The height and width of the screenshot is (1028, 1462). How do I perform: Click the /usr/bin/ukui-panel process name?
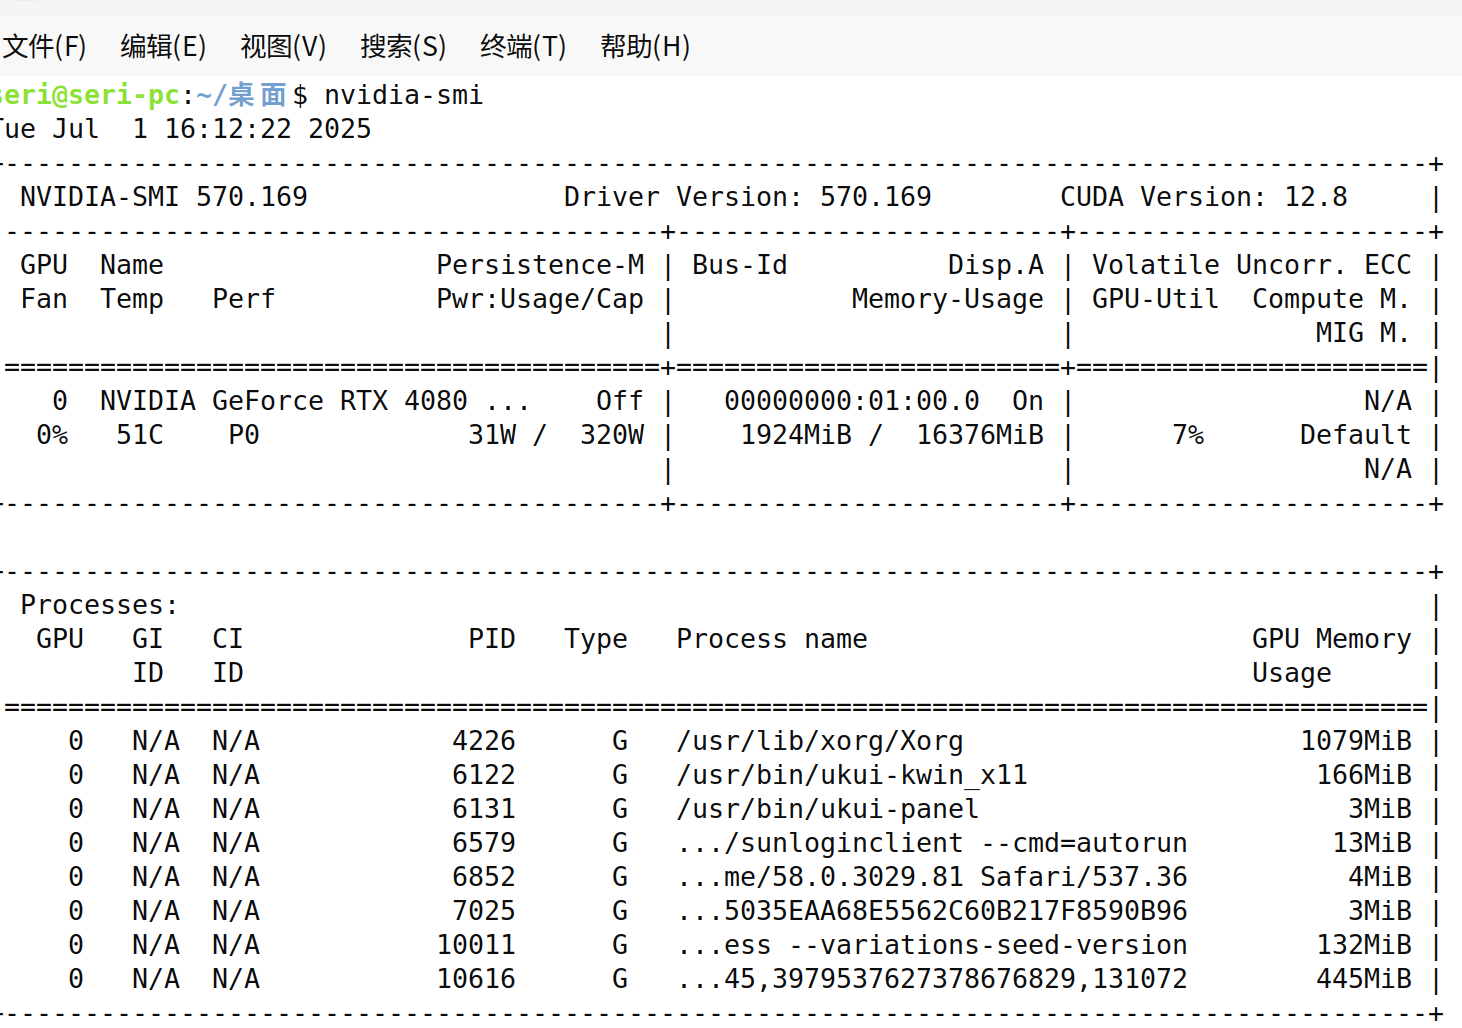828,809
